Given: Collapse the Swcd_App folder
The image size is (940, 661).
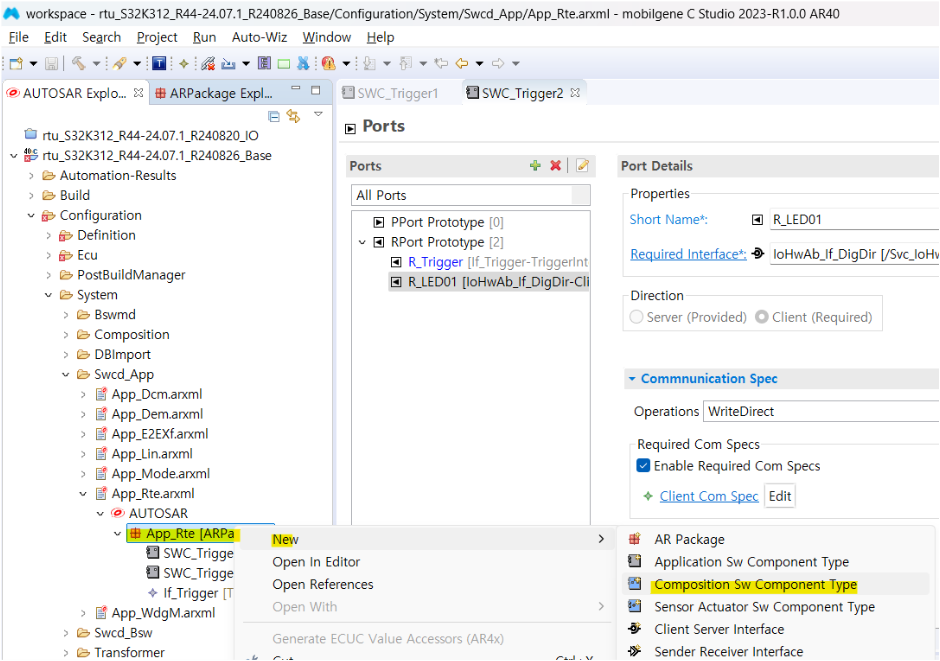Looking at the screenshot, I should [x=66, y=374].
